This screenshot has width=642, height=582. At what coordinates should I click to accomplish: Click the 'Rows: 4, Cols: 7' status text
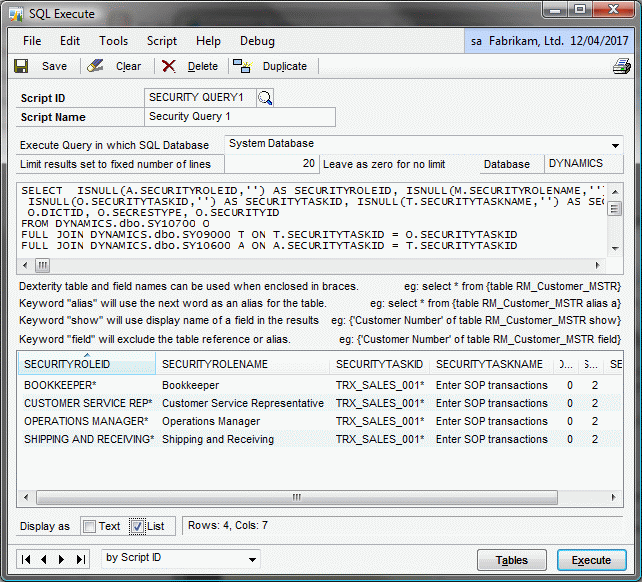point(228,525)
